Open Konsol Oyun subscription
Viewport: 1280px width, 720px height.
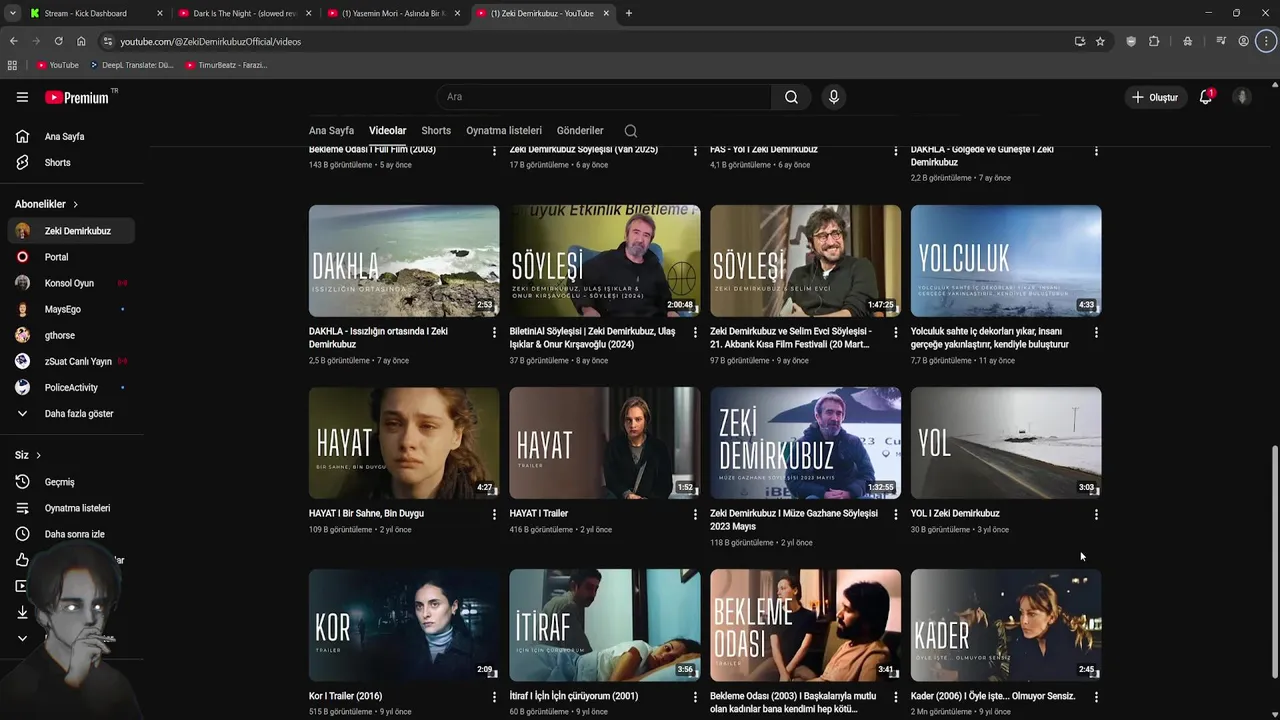click(x=71, y=283)
